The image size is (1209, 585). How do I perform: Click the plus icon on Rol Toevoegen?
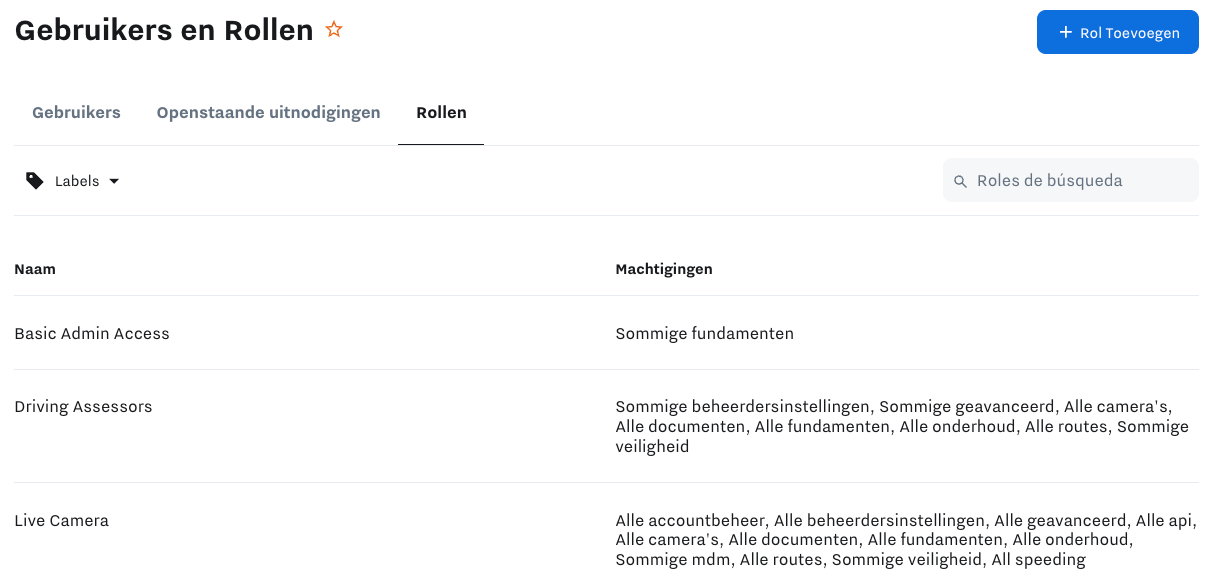point(1064,33)
